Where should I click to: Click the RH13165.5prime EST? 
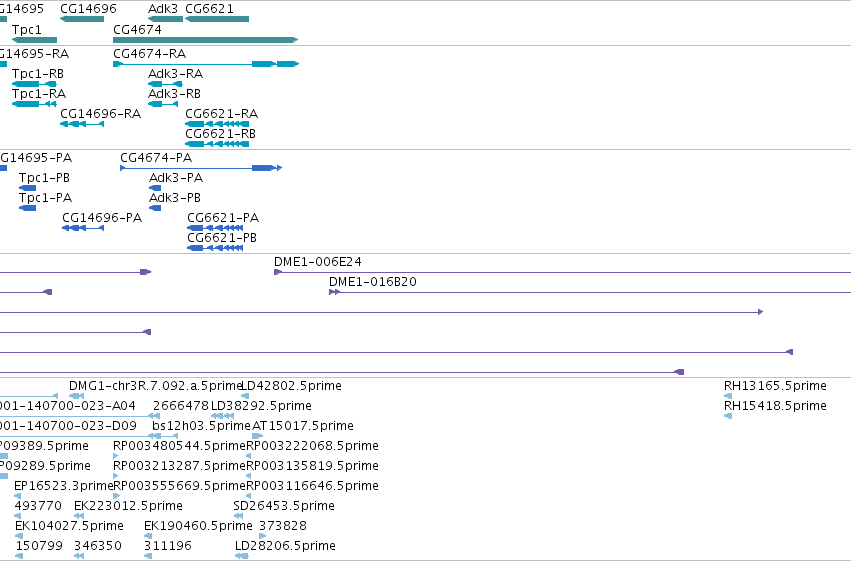click(728, 396)
